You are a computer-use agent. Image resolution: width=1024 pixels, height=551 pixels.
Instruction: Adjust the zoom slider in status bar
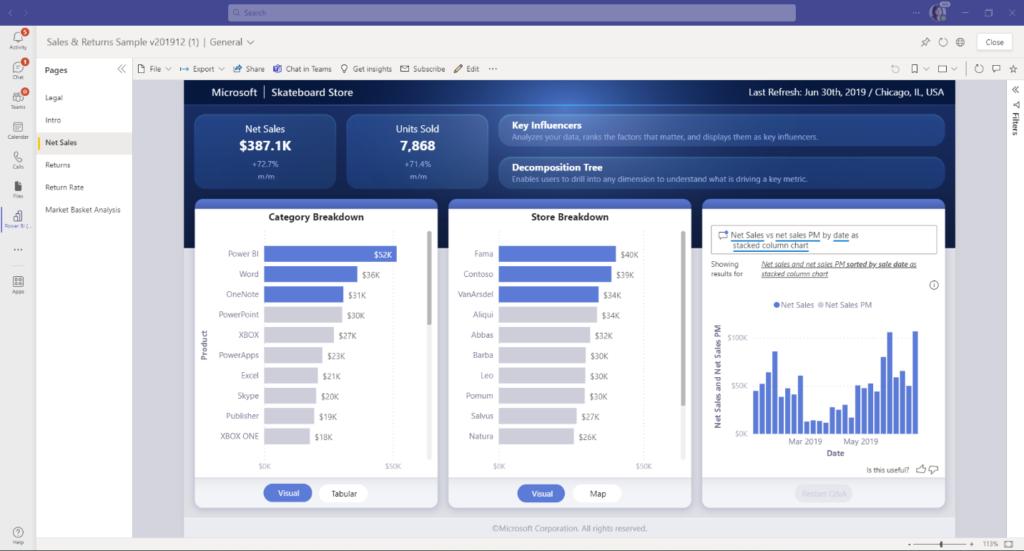coord(941,544)
